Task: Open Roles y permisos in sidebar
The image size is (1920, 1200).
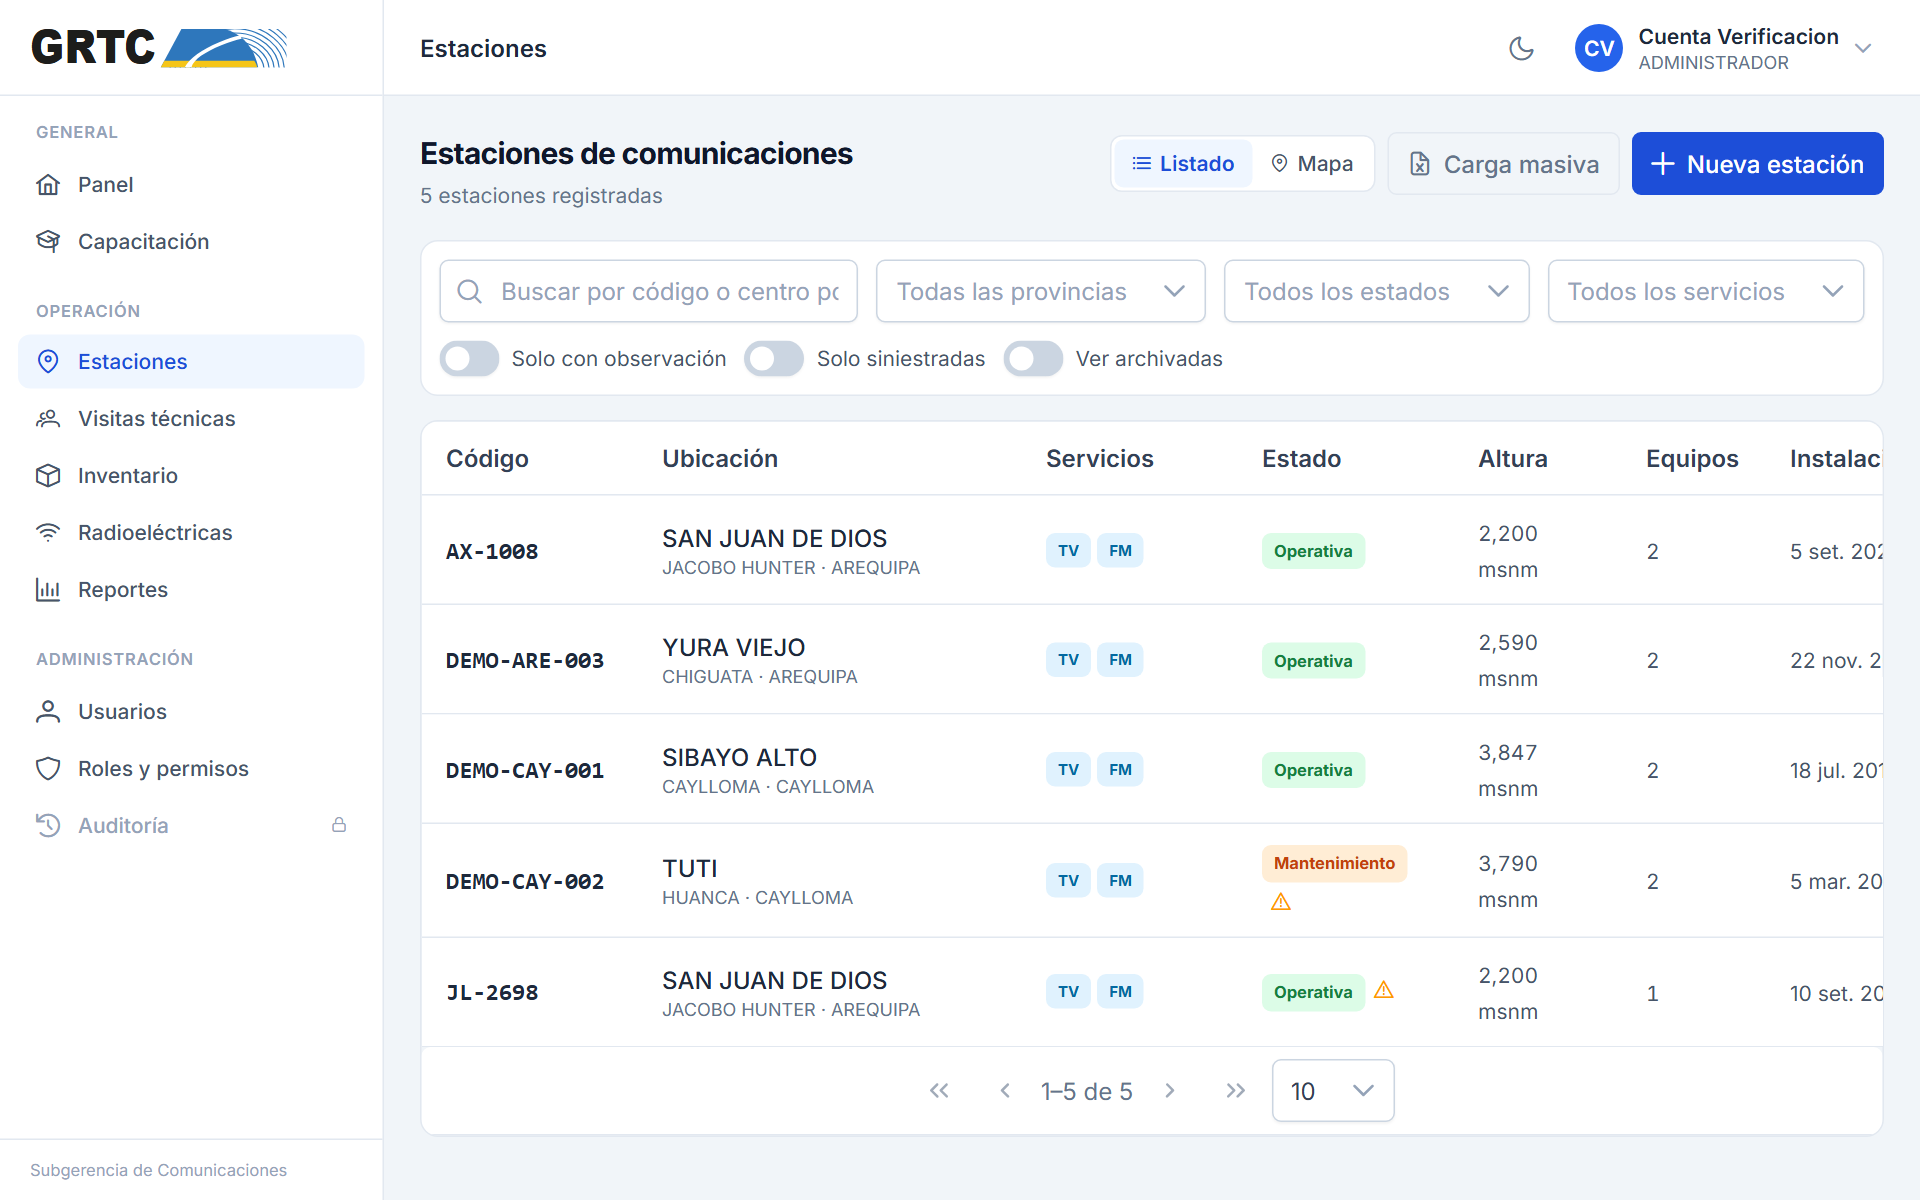Action: [x=191, y=769]
